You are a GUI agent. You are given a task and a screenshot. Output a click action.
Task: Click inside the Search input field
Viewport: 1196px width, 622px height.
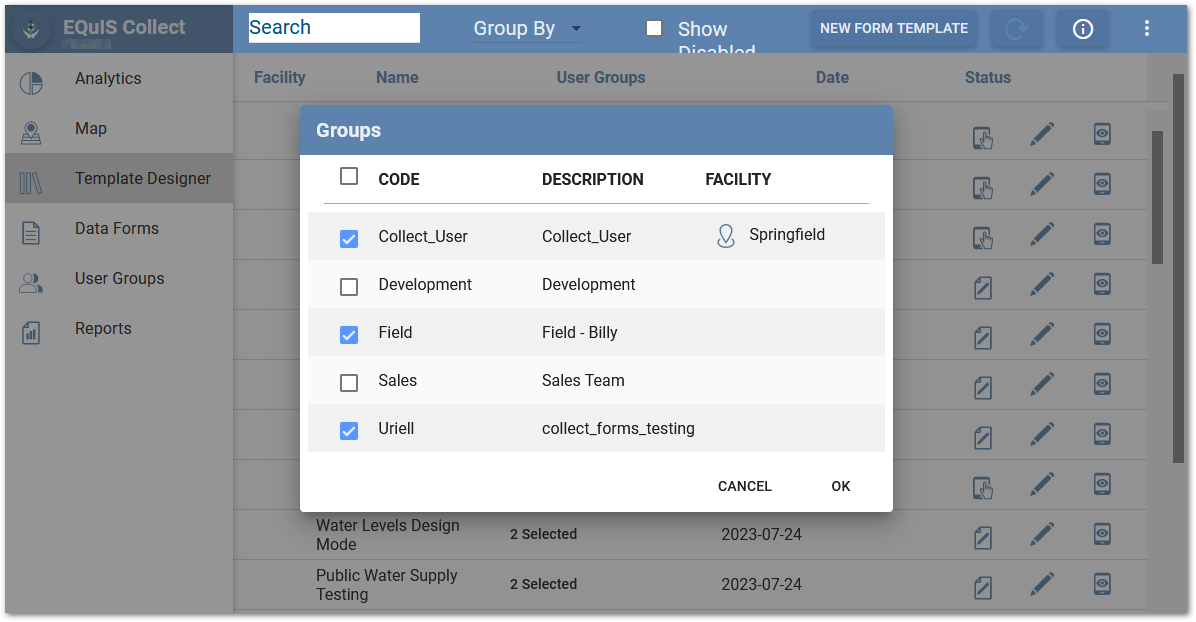coord(333,27)
